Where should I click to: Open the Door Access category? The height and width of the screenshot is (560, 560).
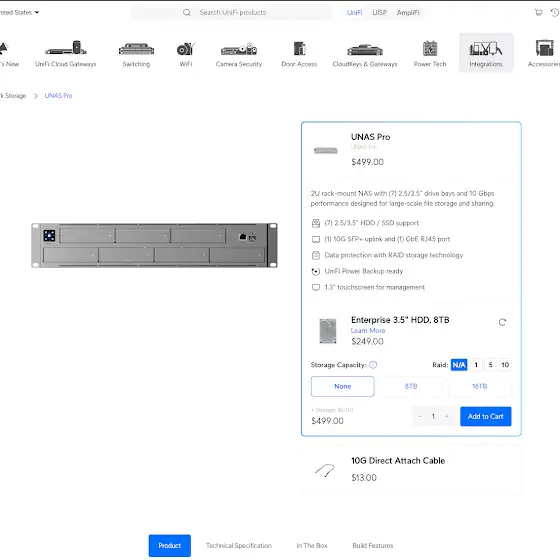[x=299, y=53]
